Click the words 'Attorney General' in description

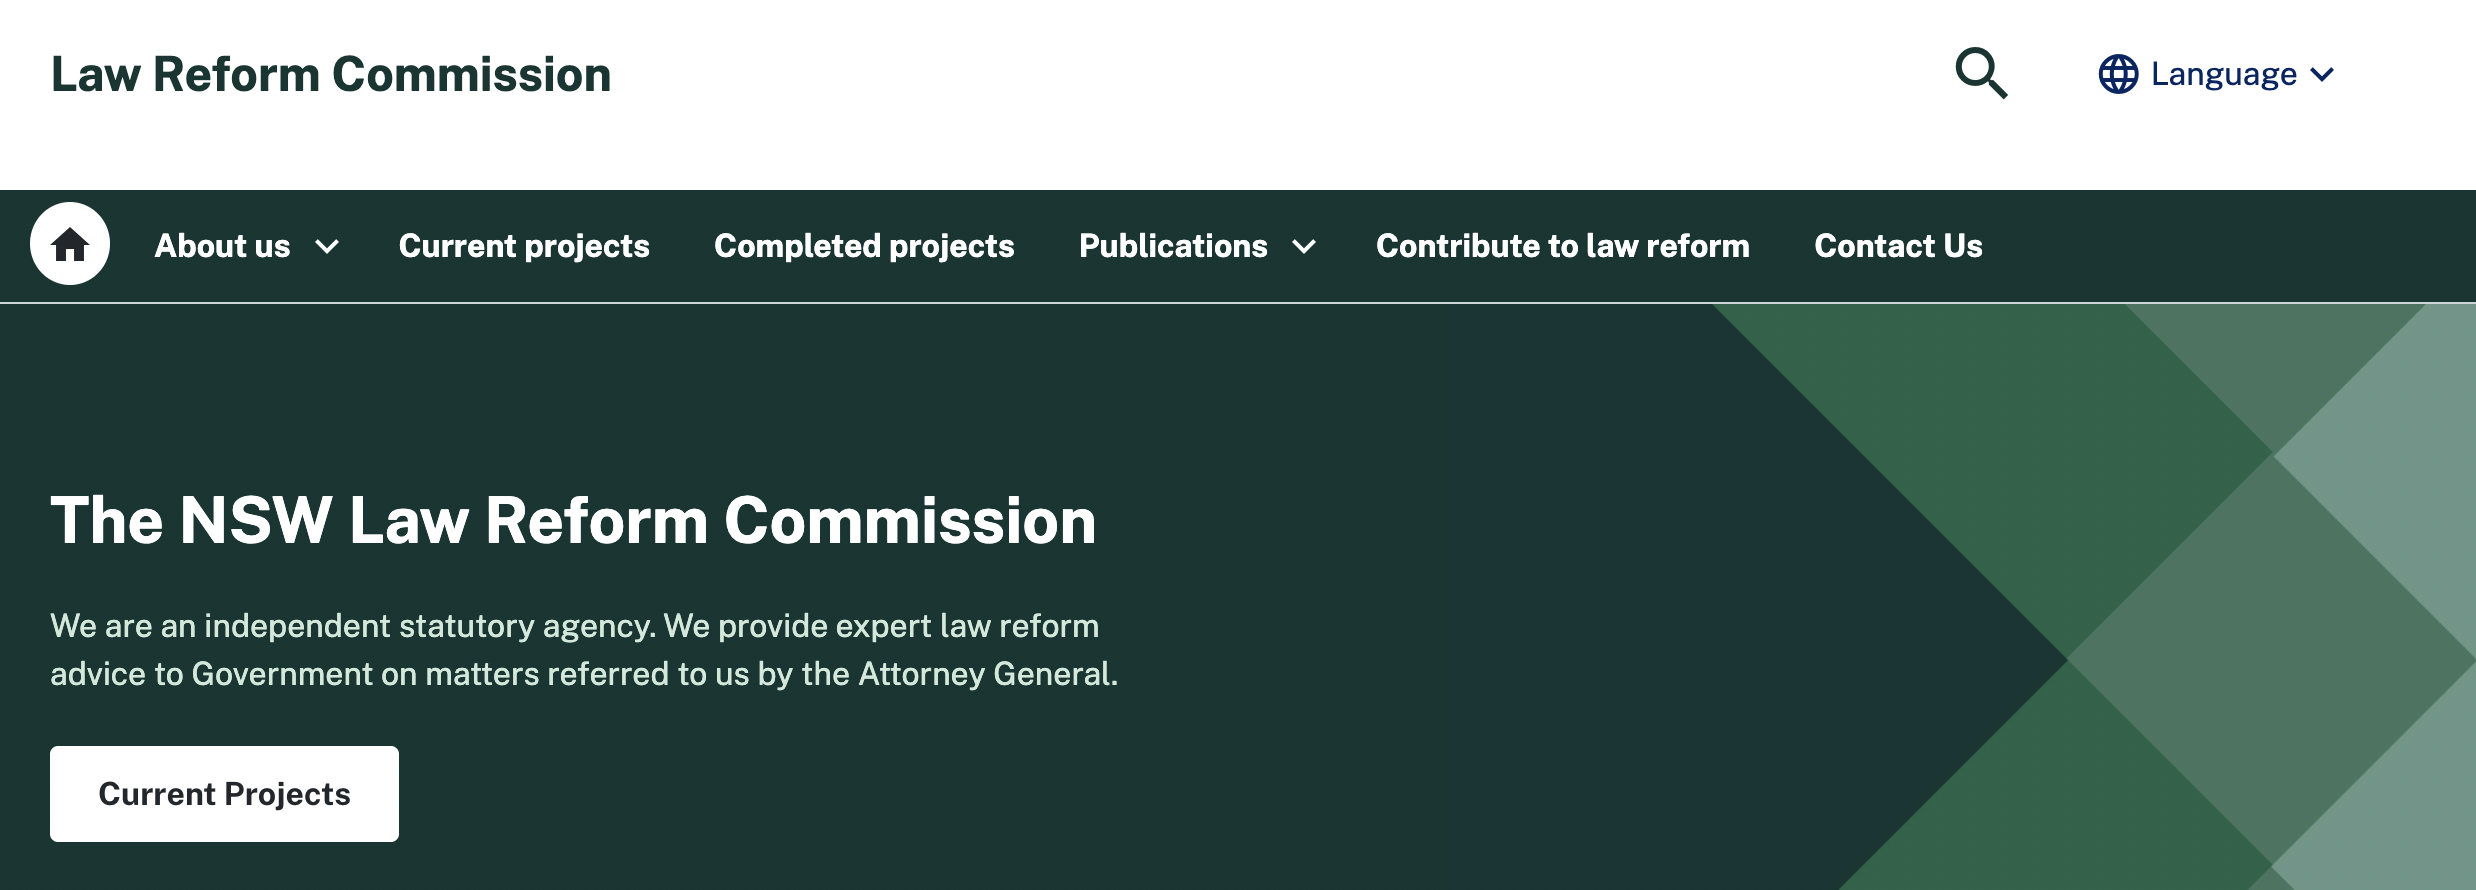[x=985, y=674]
